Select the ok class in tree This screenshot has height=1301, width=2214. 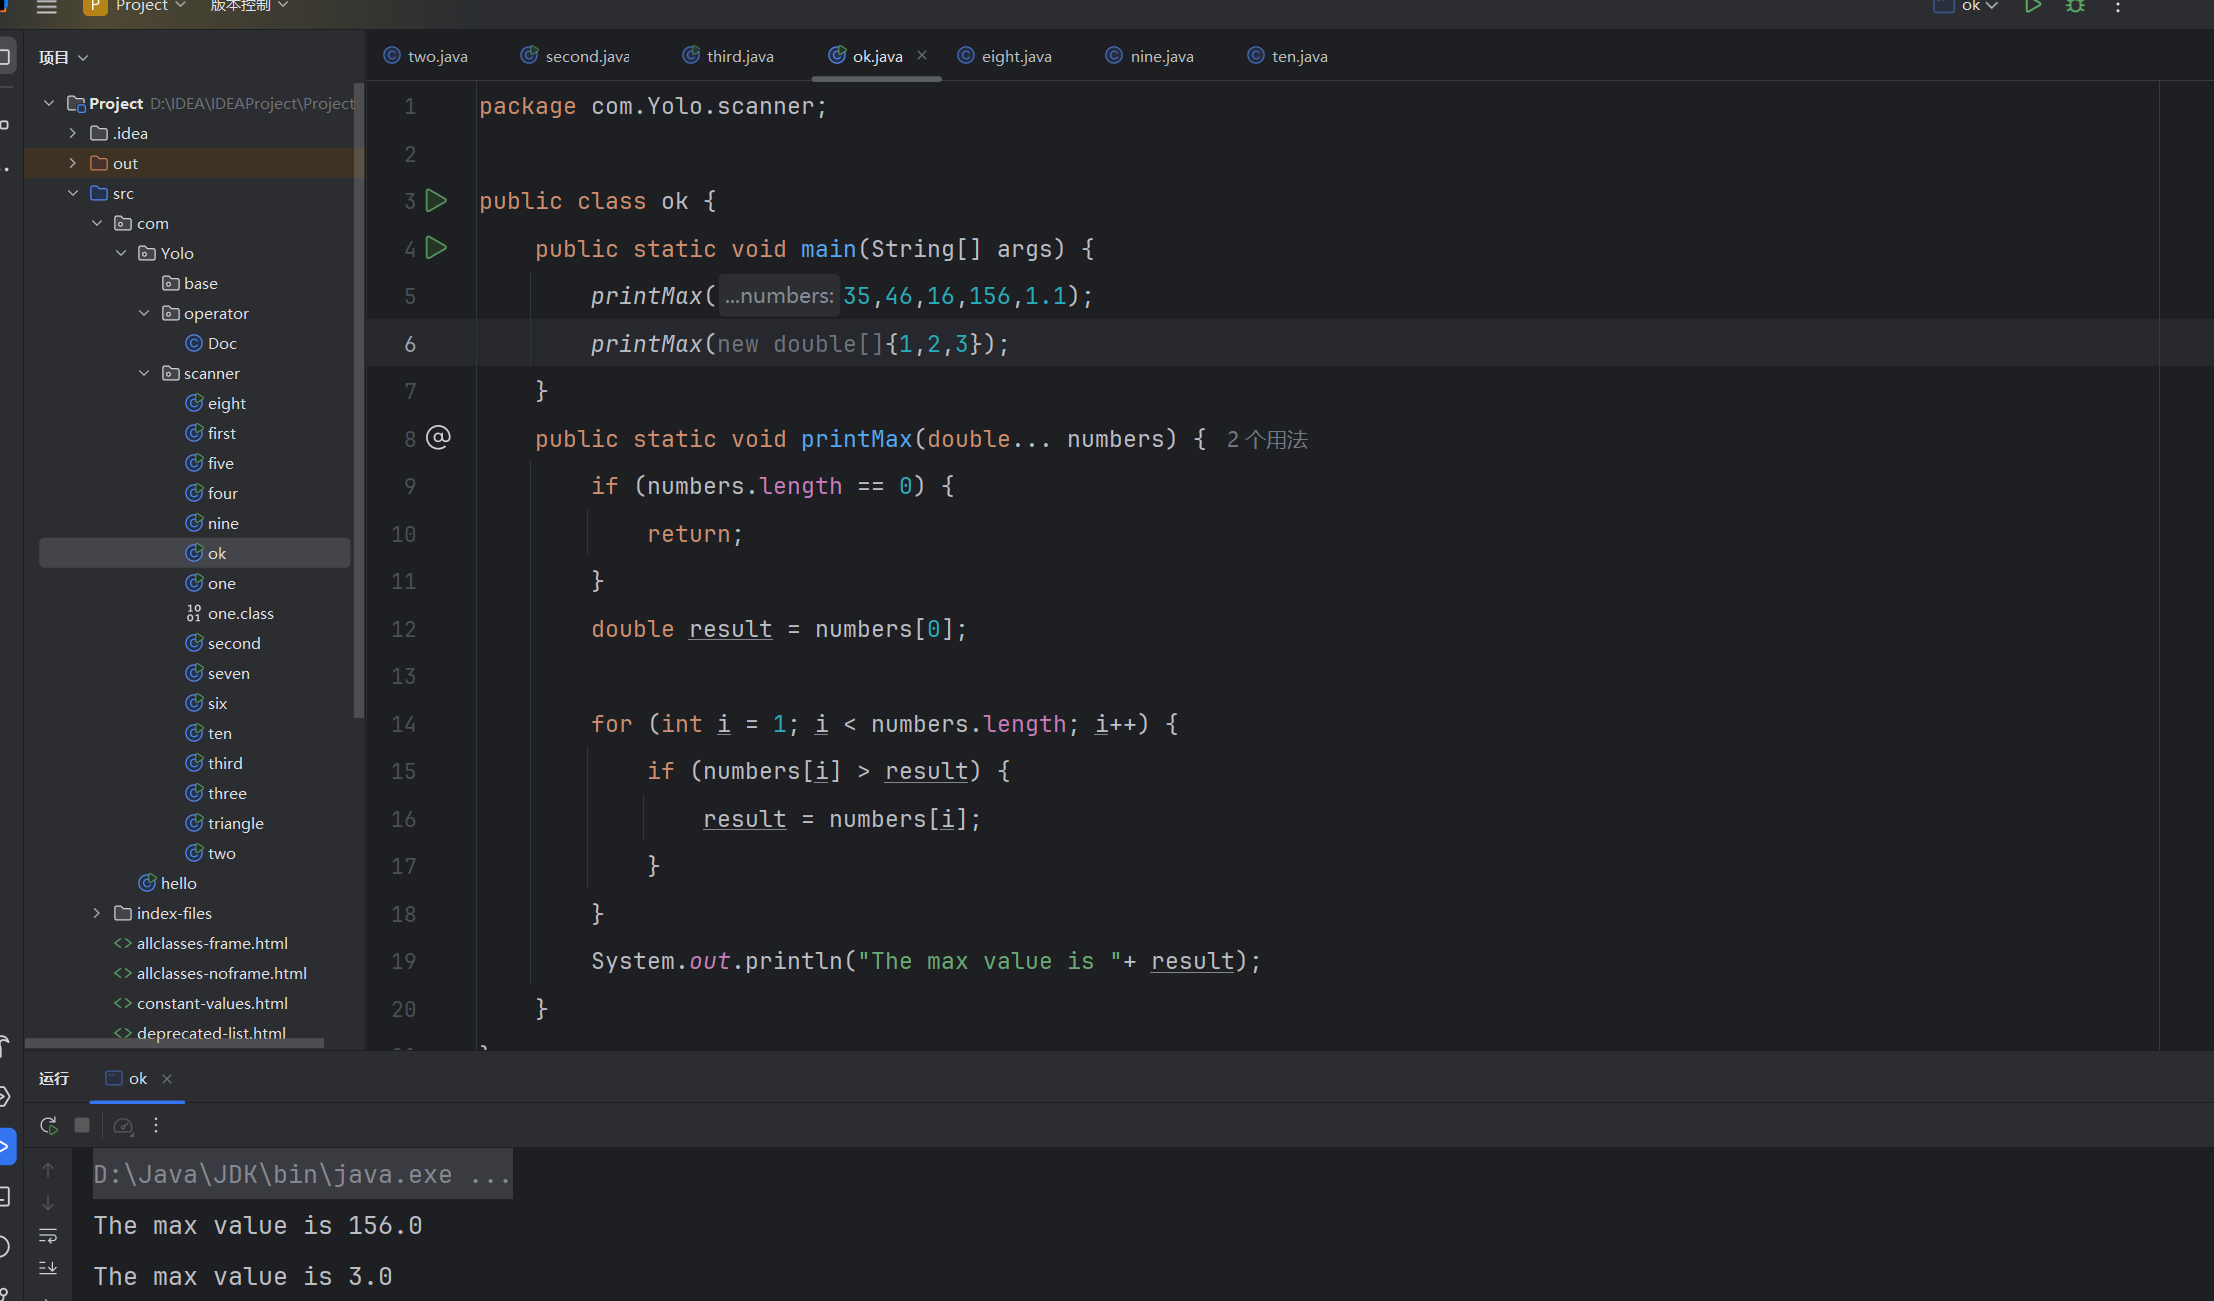pyautogui.click(x=194, y=553)
